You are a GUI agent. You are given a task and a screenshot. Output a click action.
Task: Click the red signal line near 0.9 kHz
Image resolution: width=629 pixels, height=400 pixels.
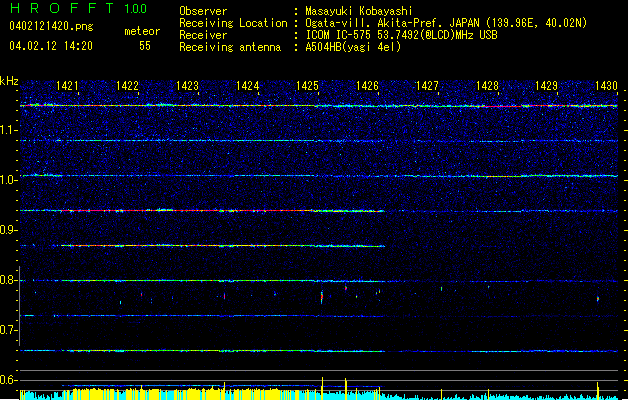150,211
